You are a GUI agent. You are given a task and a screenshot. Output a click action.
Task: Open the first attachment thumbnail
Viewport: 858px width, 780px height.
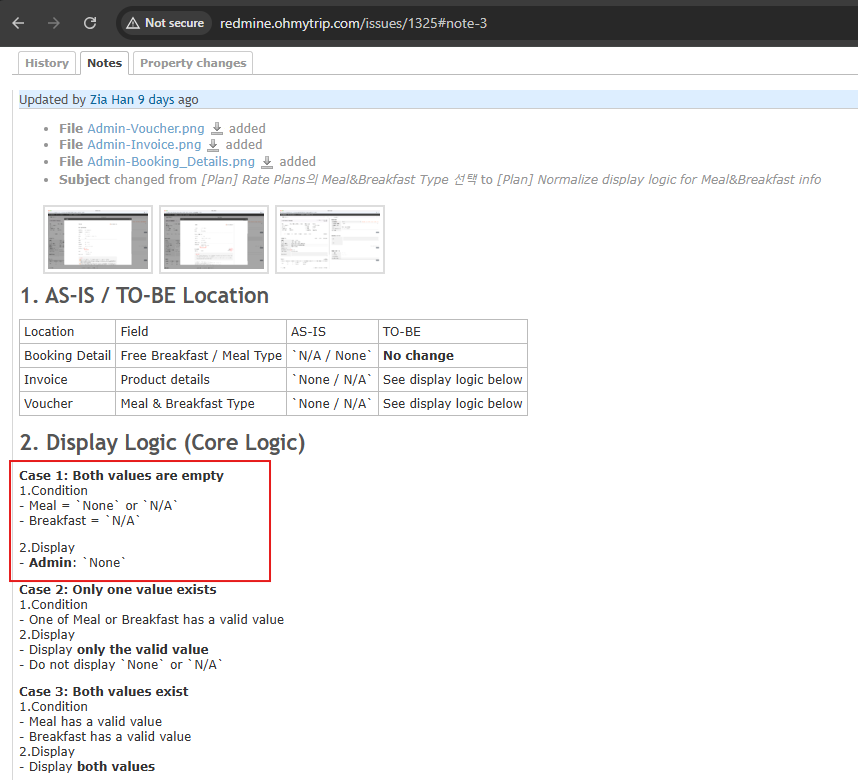point(98,240)
